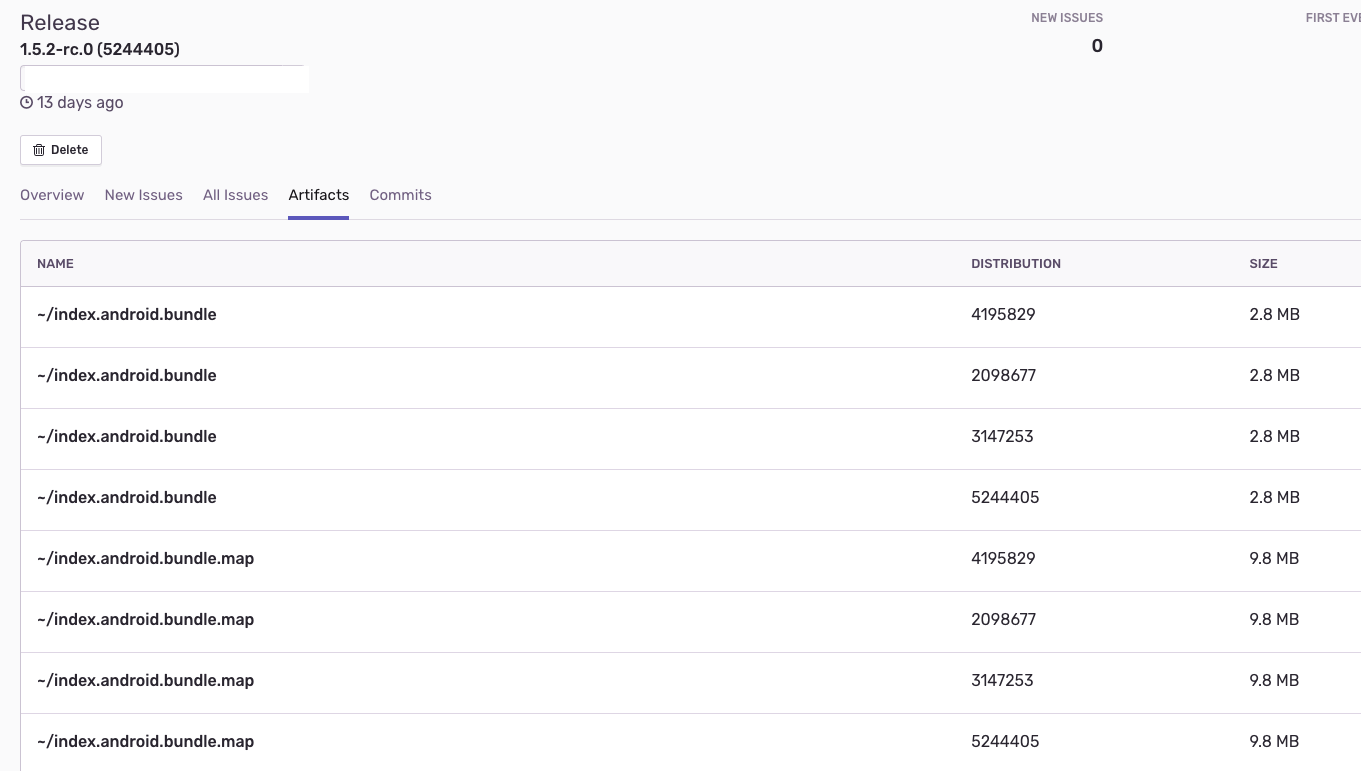
Task: Click index.android.bundle.map with distribution 5244405
Action: [x=146, y=741]
